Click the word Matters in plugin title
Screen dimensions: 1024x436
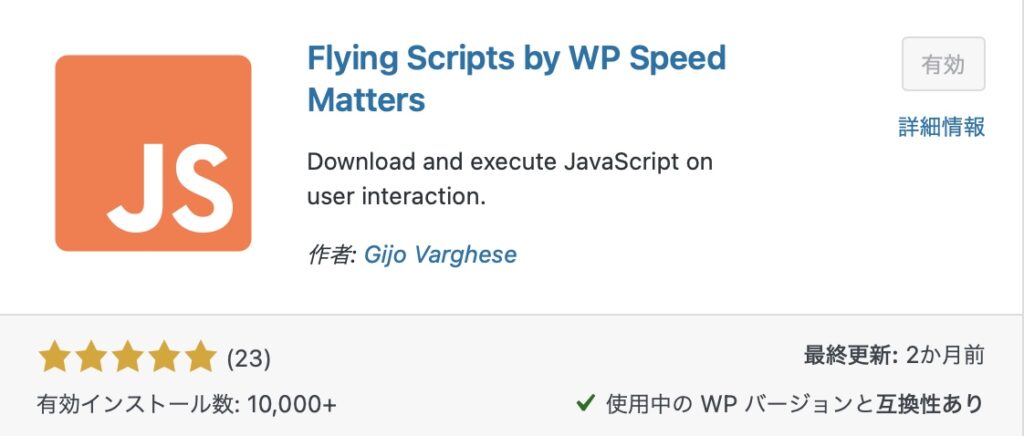click(366, 100)
